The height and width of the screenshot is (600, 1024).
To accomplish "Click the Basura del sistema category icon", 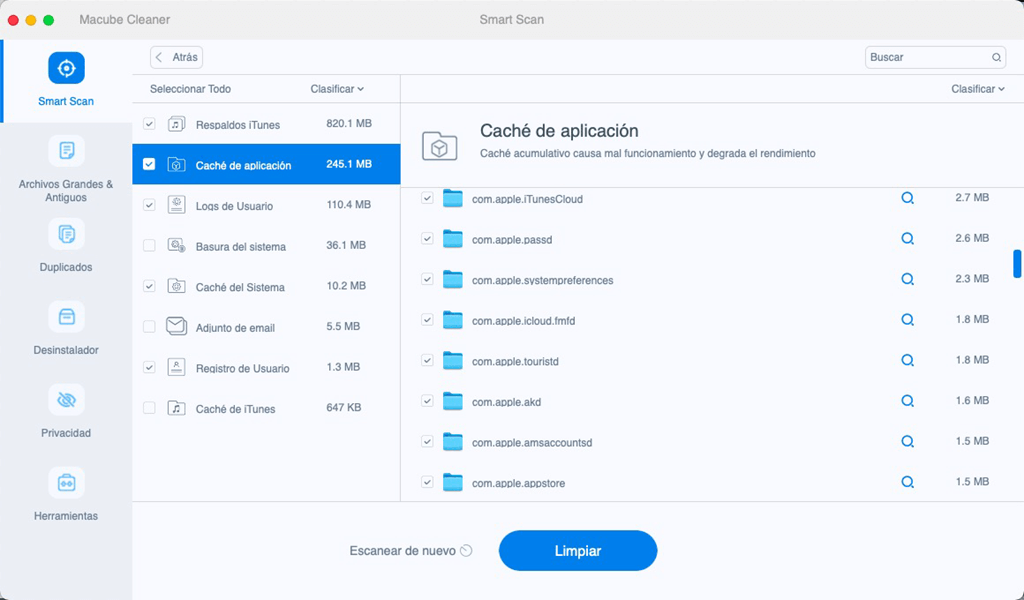I will click(x=176, y=245).
